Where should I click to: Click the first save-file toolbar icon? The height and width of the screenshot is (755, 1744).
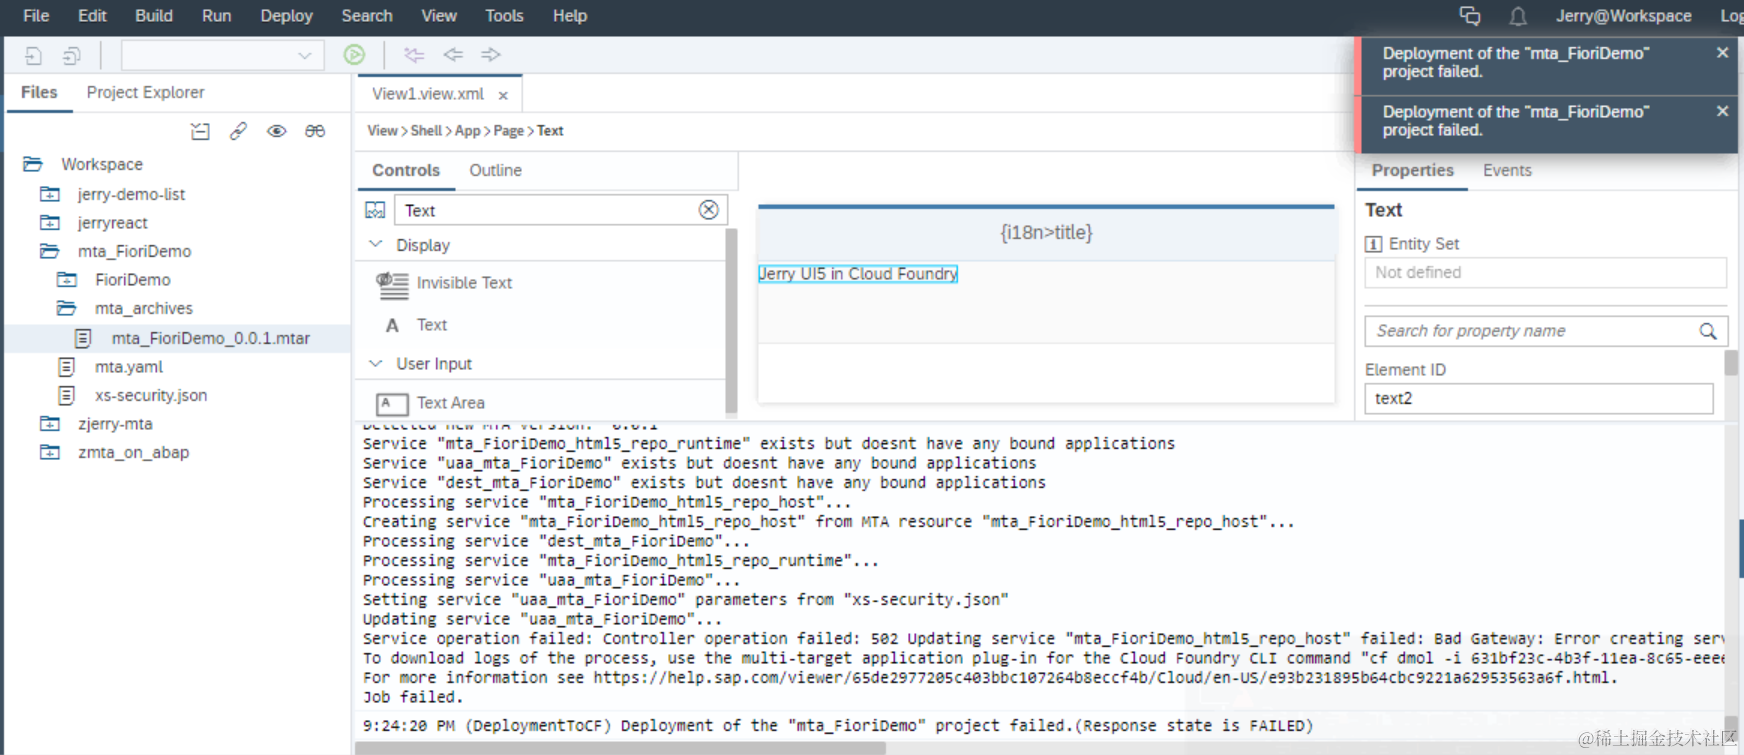click(33, 56)
